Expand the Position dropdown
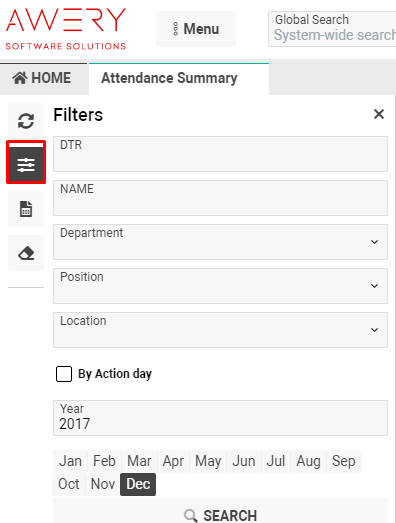 pyautogui.click(x=220, y=286)
